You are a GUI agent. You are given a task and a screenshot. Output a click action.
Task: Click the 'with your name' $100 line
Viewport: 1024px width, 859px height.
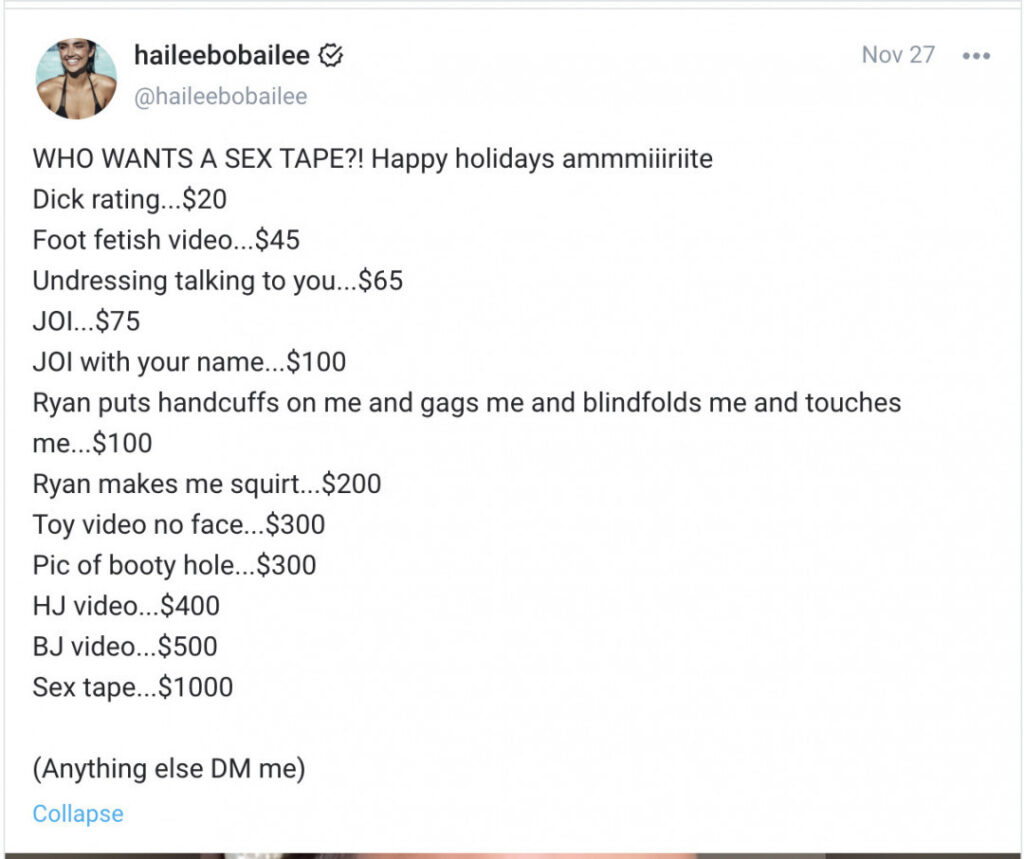point(189,362)
